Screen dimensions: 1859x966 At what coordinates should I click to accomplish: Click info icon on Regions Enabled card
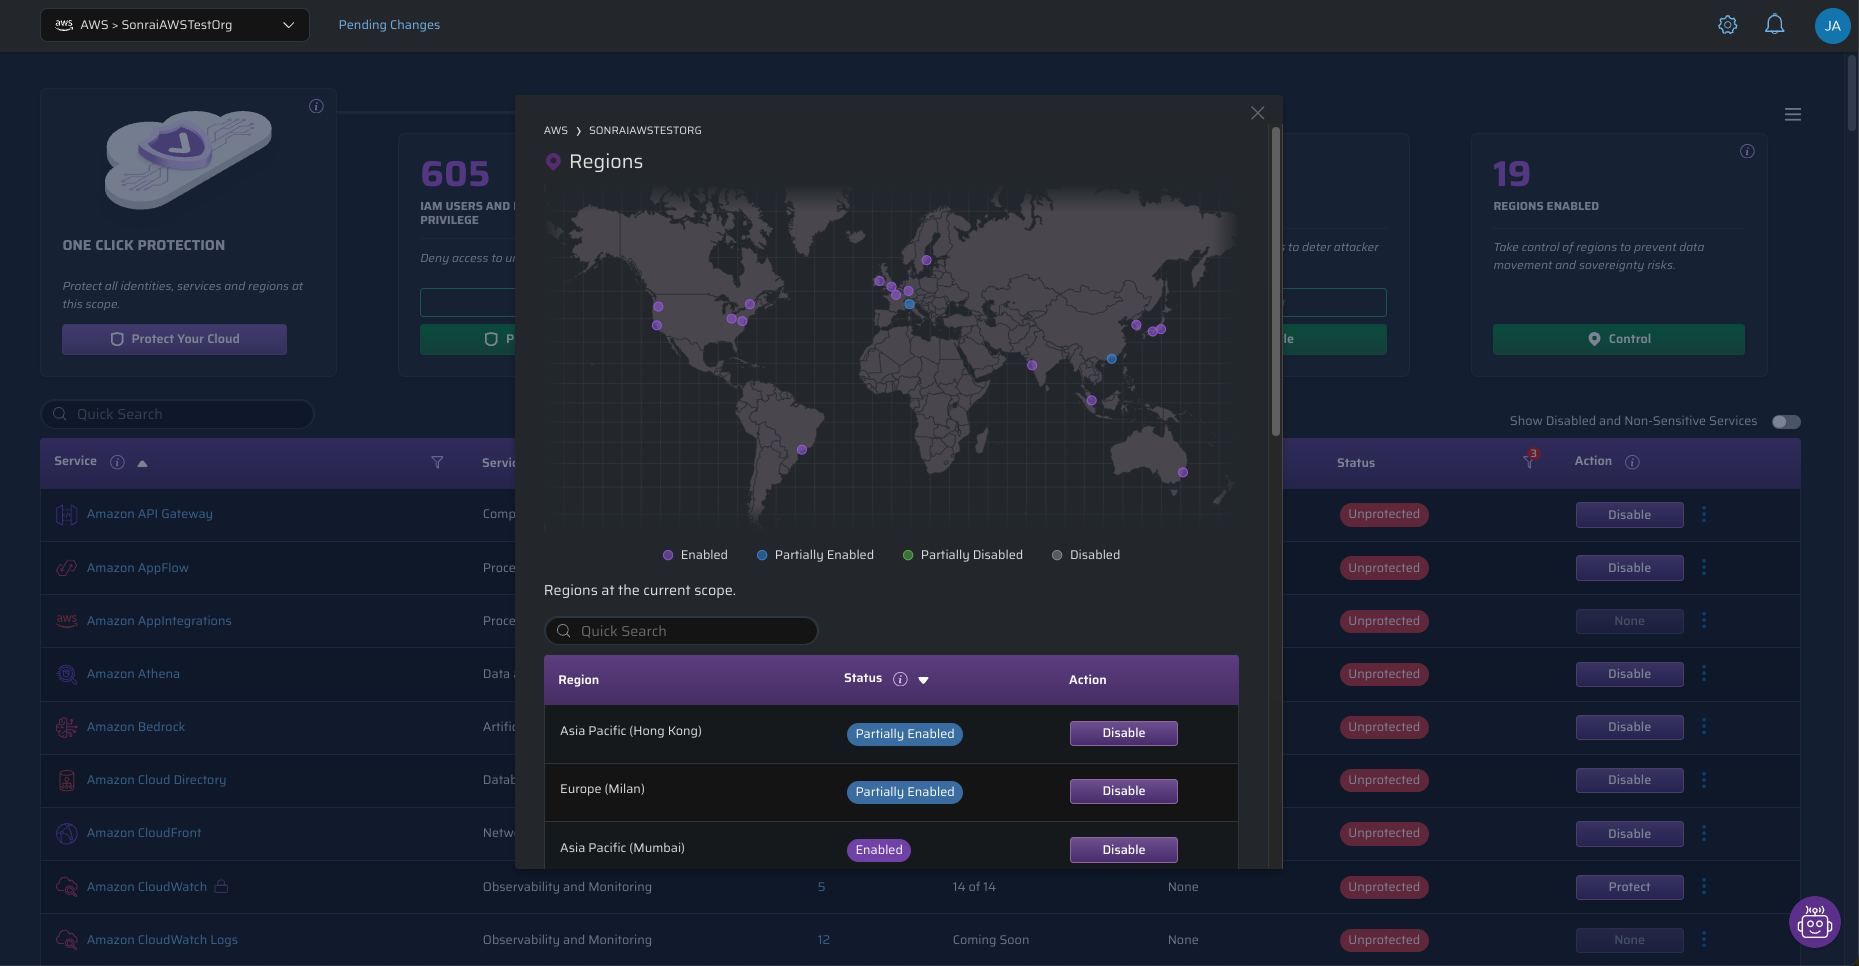[1747, 151]
